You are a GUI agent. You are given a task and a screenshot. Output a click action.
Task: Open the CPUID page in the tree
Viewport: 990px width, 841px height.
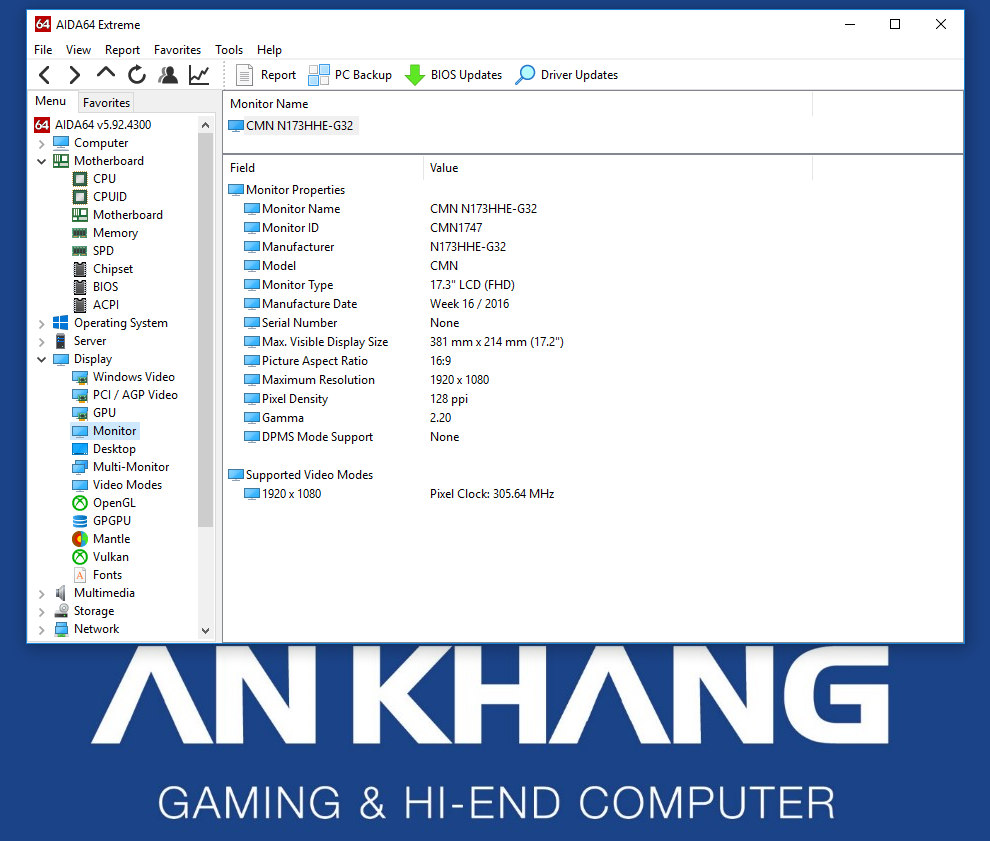(x=100, y=197)
